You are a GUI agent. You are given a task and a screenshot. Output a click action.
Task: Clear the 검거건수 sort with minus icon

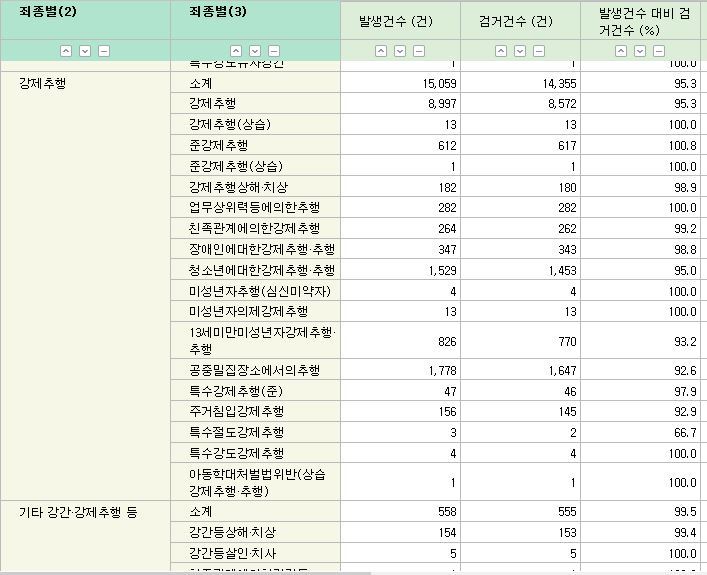tap(539, 51)
